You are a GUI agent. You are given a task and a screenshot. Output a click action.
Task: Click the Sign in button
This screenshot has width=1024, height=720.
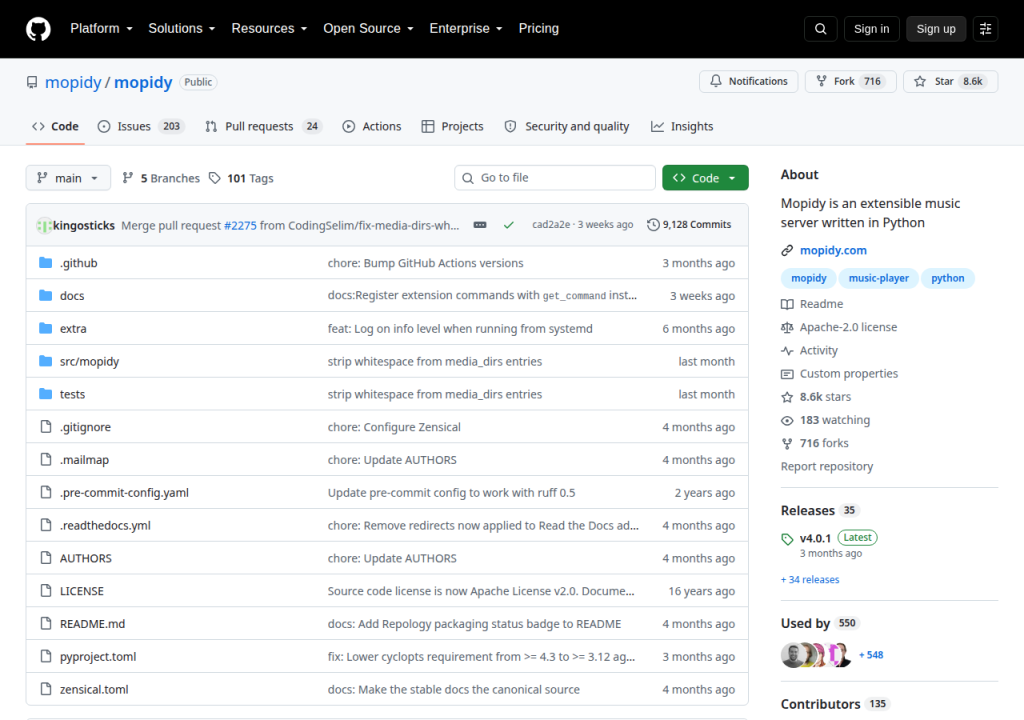click(871, 29)
